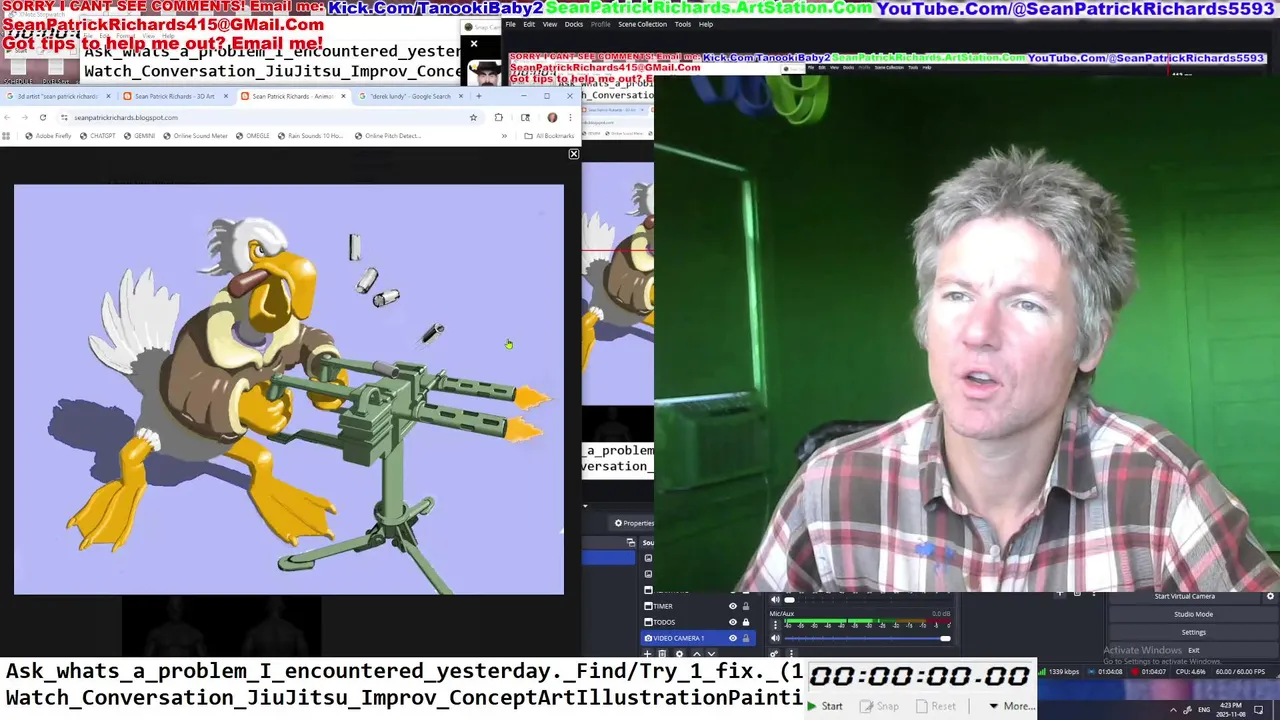Toggle the lock on VIDEO CAMERA 1

746,638
